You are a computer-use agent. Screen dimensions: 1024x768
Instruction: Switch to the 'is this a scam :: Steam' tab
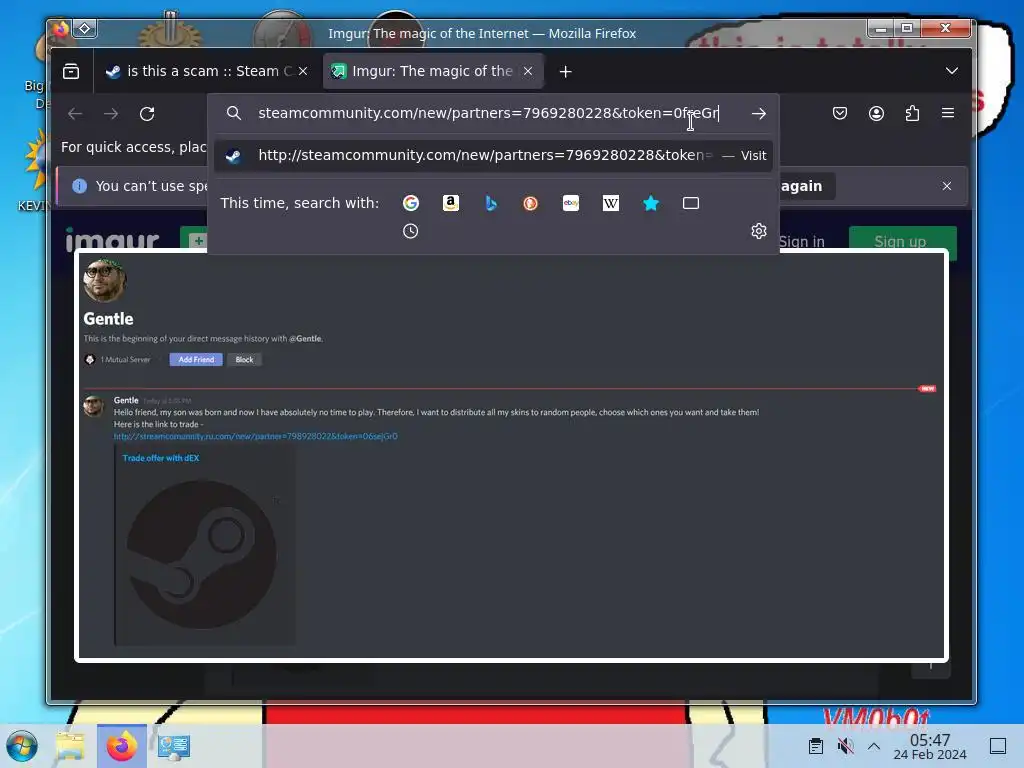[x=207, y=71]
